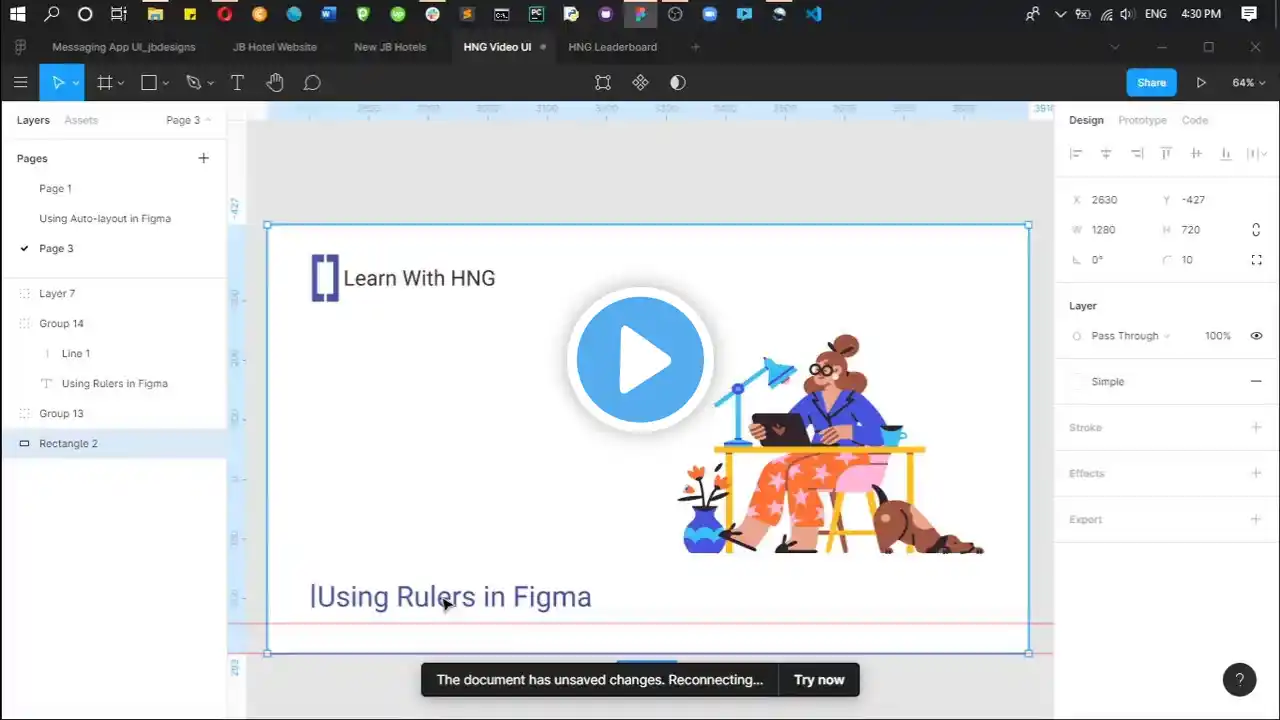Image resolution: width=1280 pixels, height=720 pixels.
Task: Select the Comment tool
Action: pos(312,83)
